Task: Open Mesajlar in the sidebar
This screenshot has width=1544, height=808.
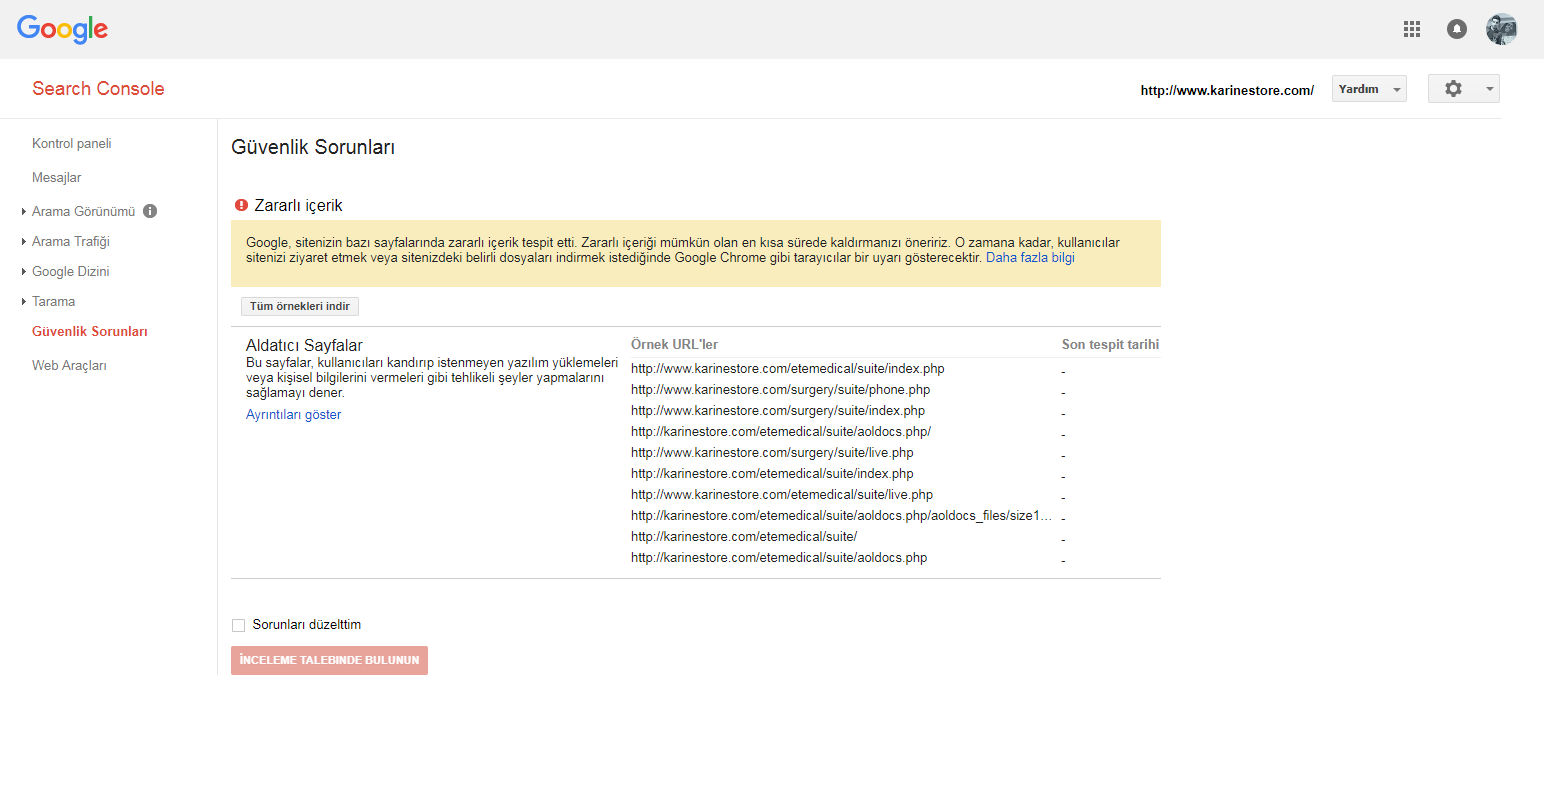Action: pos(57,177)
